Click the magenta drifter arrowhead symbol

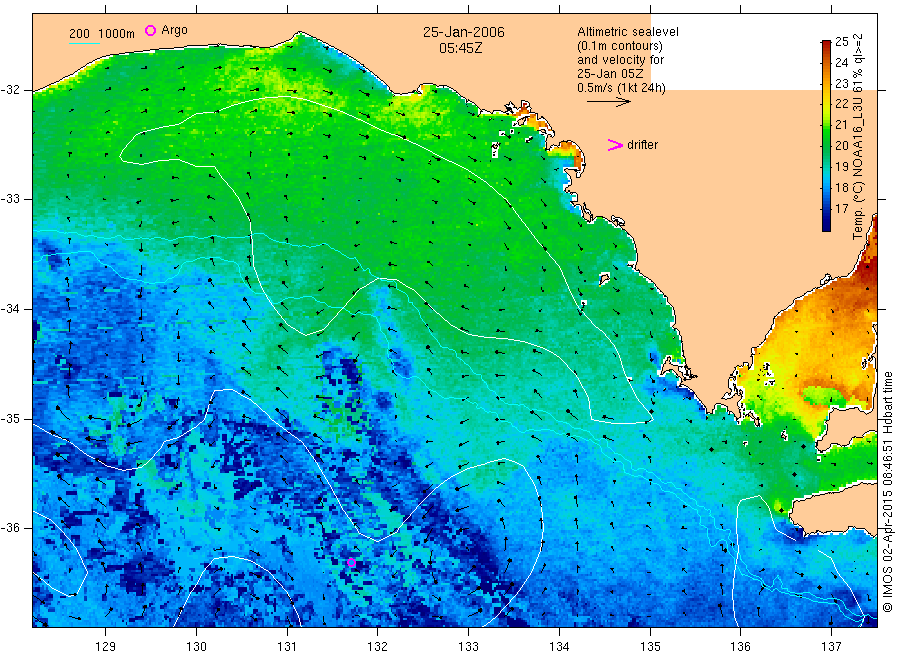coord(615,145)
